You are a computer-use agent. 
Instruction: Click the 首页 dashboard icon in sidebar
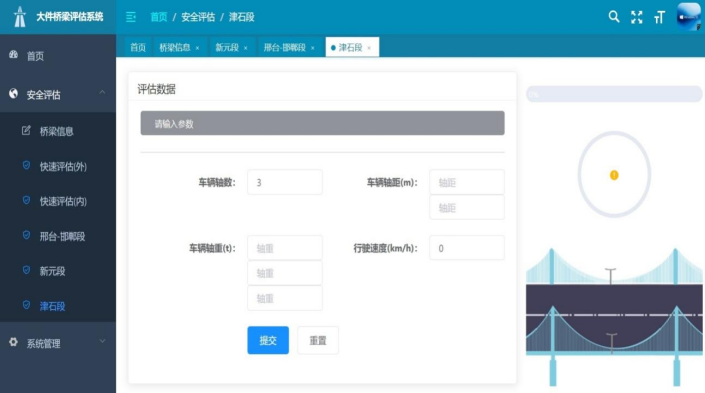(x=13, y=55)
